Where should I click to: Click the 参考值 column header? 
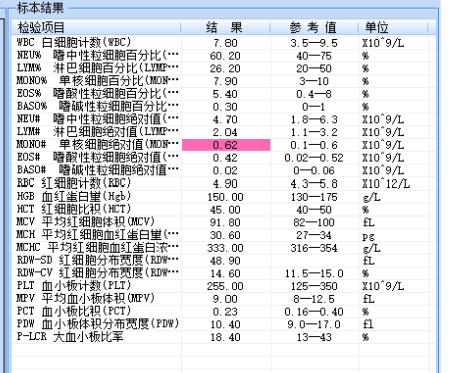pos(314,27)
